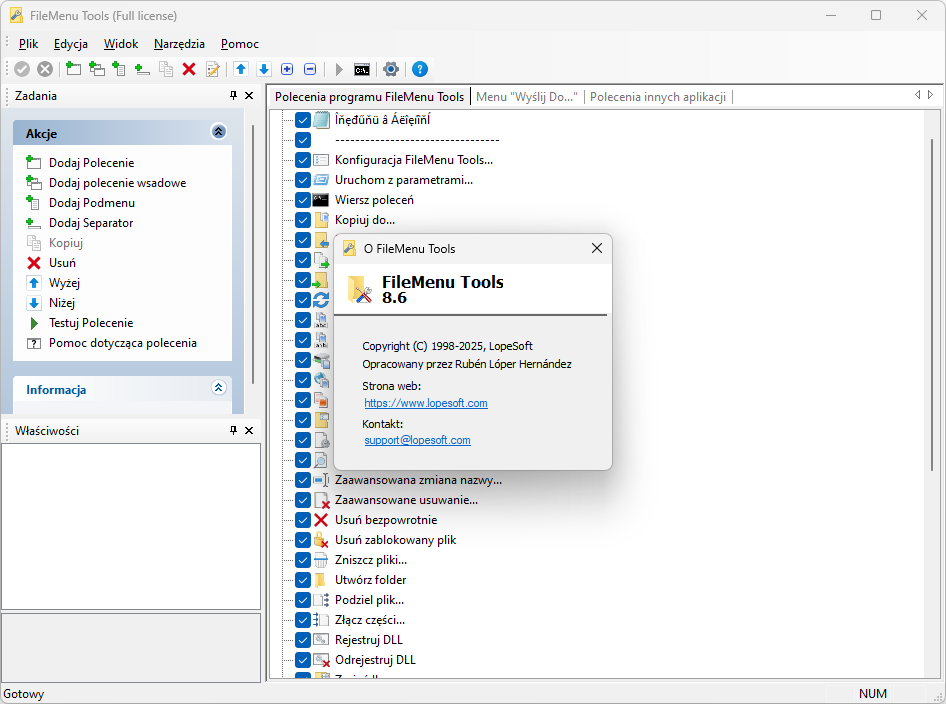Click the support@lopesoft.com email link
The image size is (946, 704).
417,440
